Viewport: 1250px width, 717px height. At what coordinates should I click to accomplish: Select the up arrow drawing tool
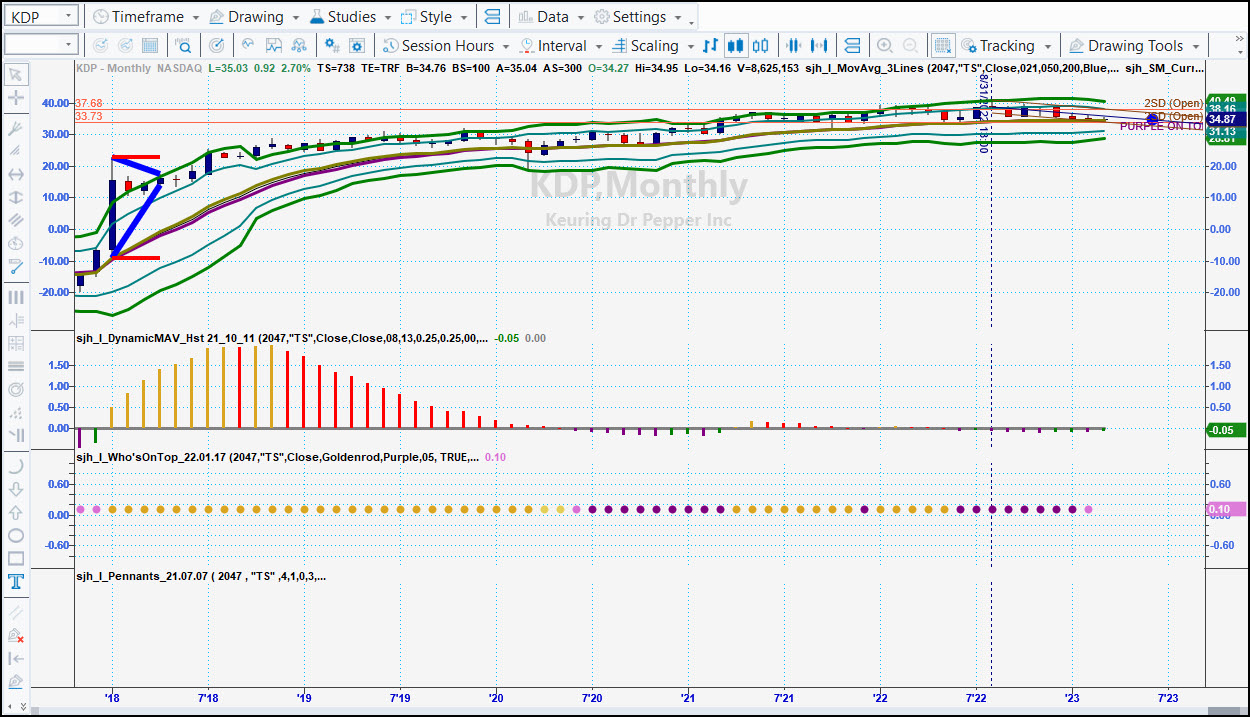[15, 512]
